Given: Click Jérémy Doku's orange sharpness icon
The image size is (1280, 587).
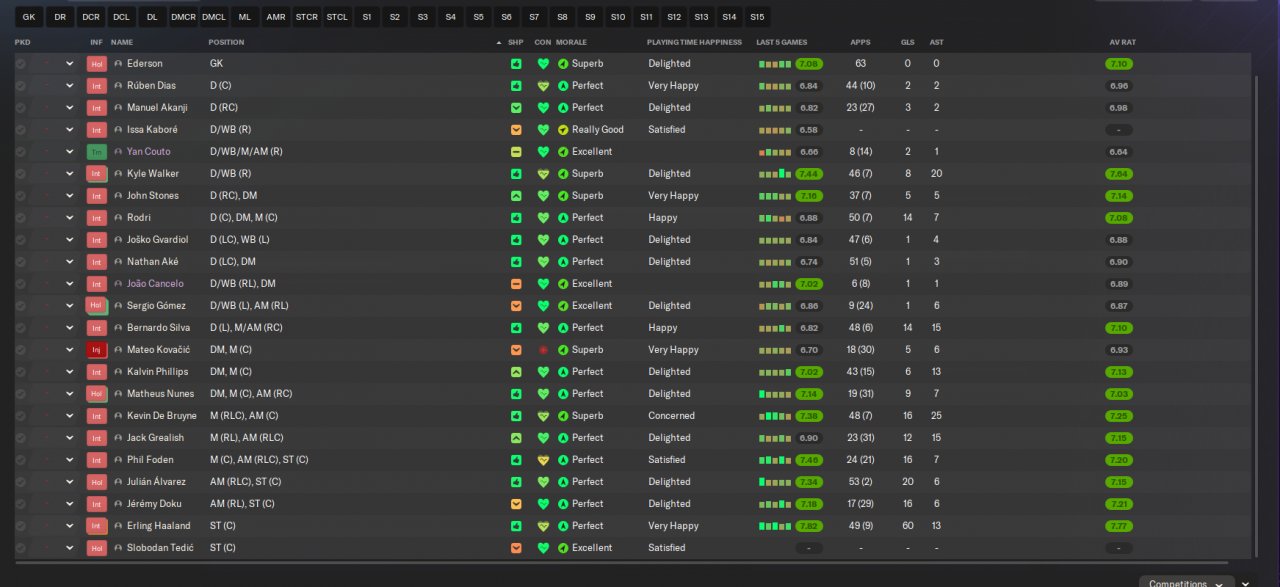Looking at the screenshot, I should pyautogui.click(x=516, y=504).
